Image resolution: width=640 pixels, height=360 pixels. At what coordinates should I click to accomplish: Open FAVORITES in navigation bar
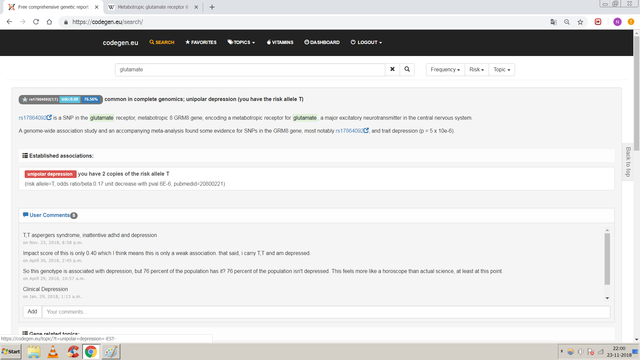[x=201, y=42]
